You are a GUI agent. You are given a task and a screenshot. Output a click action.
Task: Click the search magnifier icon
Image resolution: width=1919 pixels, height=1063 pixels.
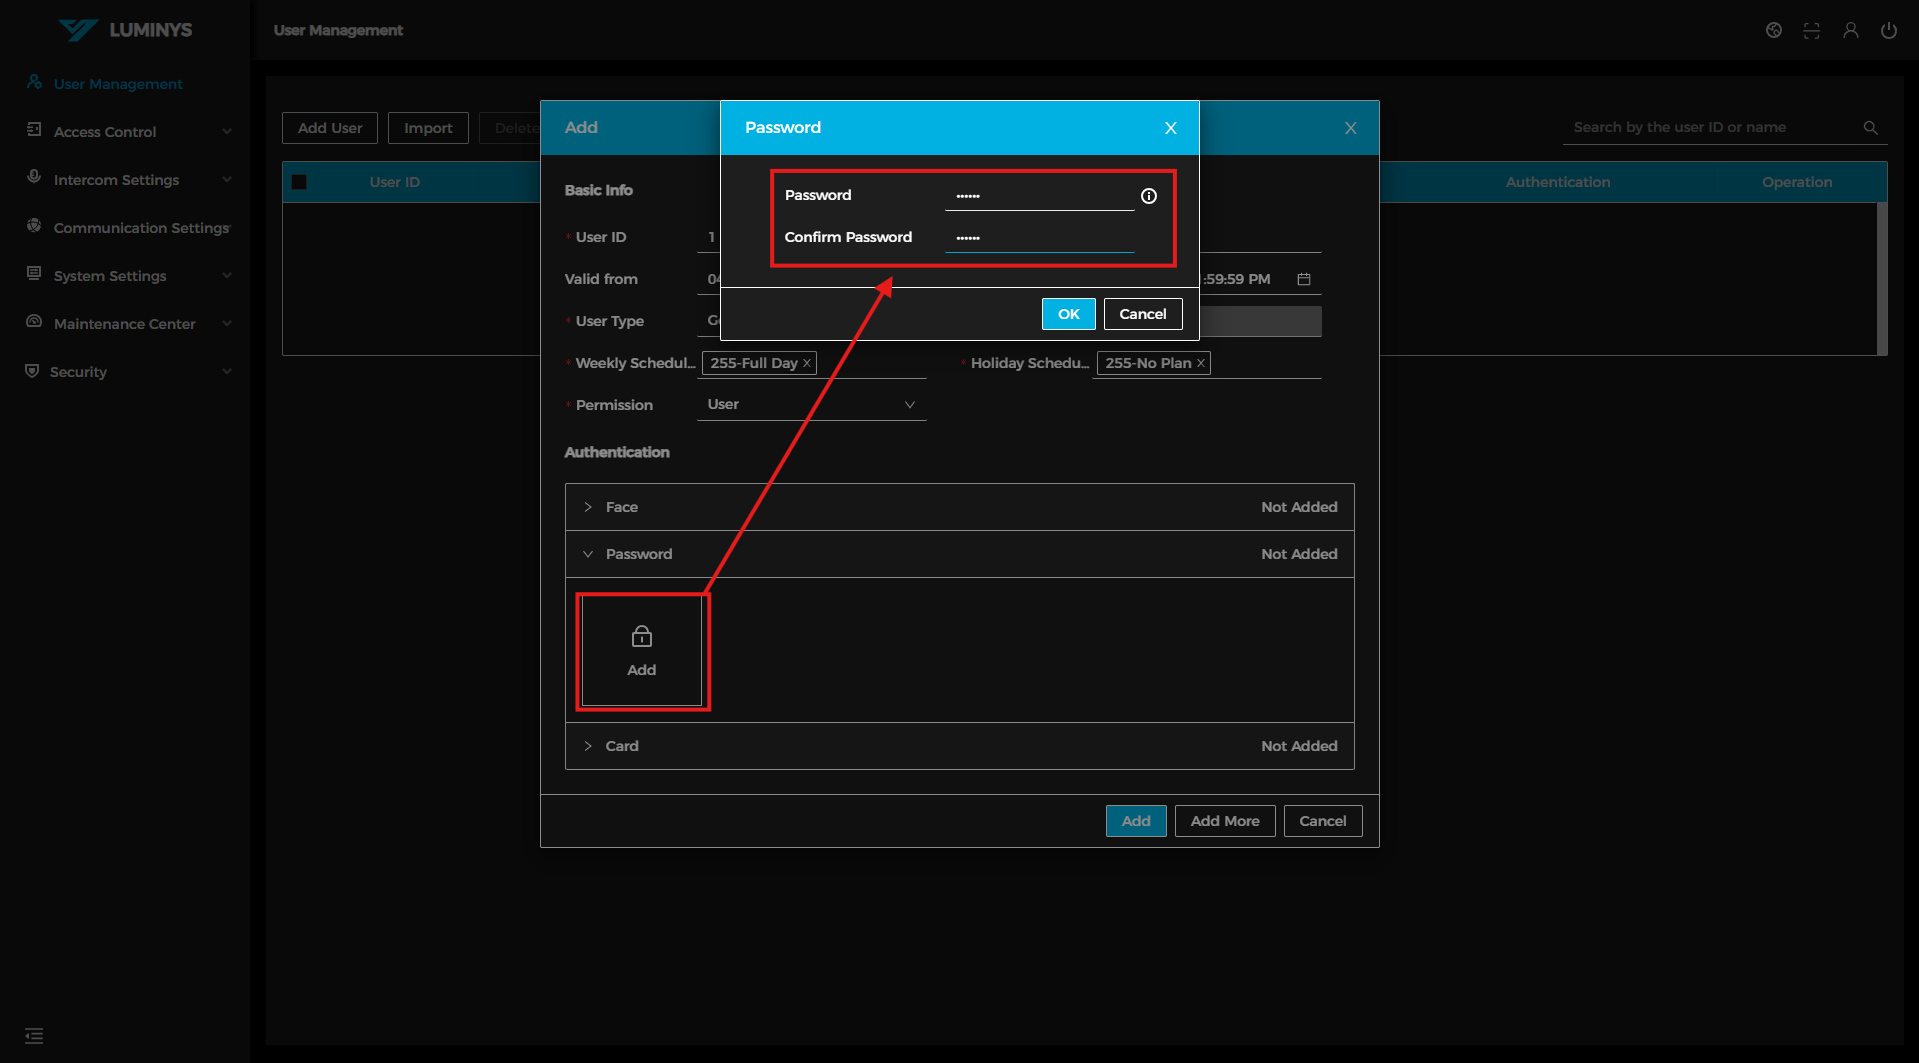(x=1870, y=128)
